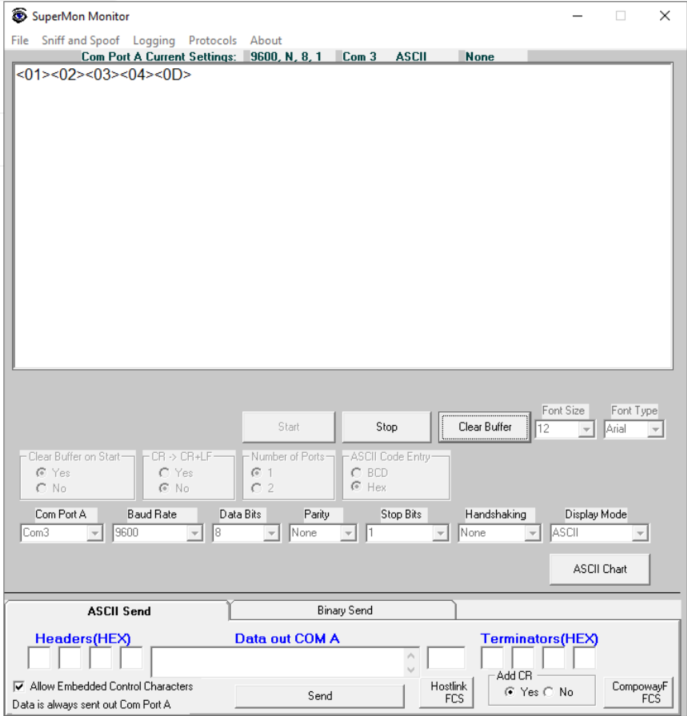This screenshot has width=687, height=716.
Task: Open the Com Port A dropdown
Action: pos(95,533)
